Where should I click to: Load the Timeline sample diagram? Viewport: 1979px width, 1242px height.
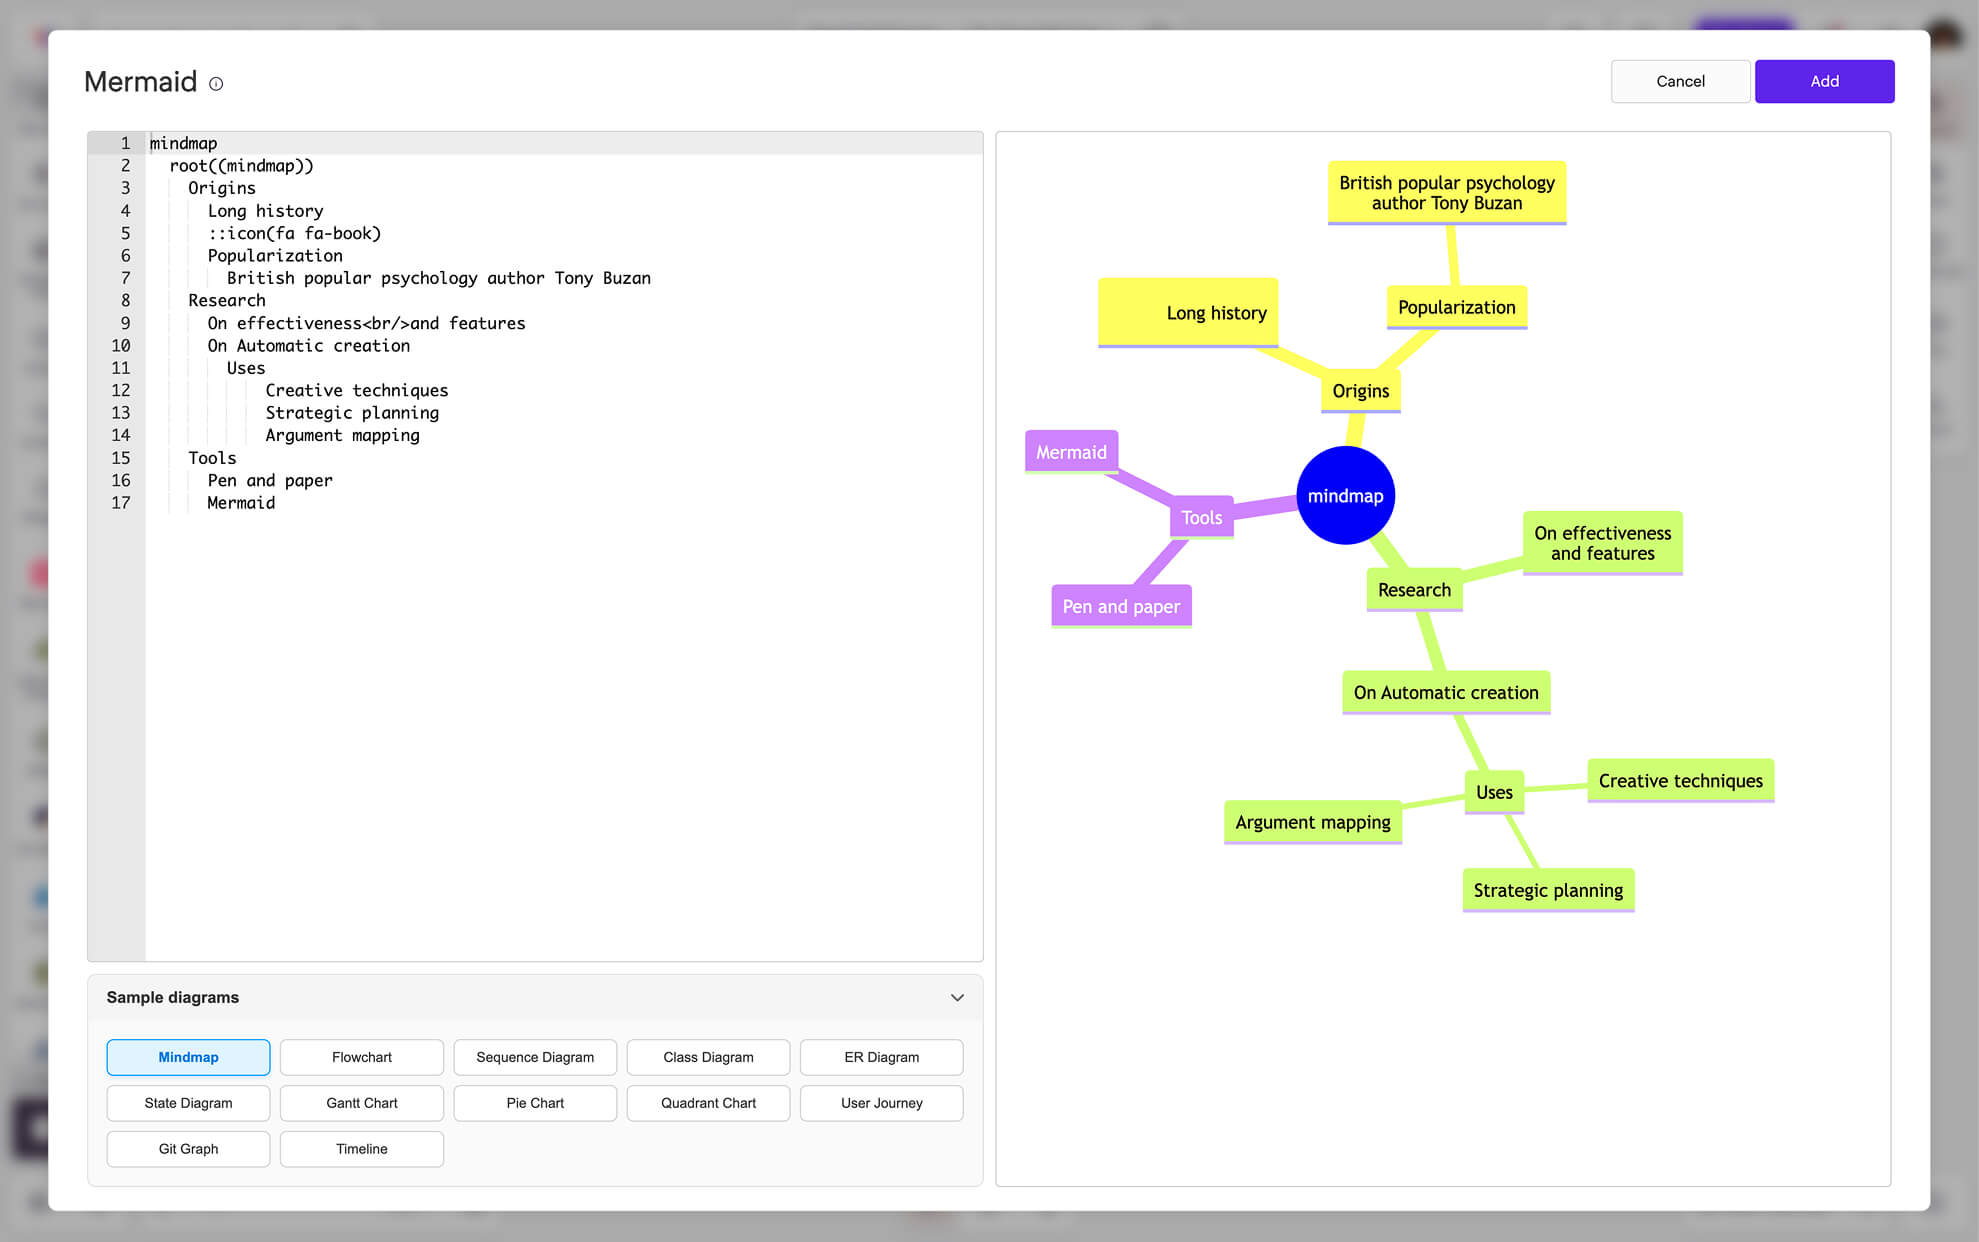pyautogui.click(x=362, y=1149)
